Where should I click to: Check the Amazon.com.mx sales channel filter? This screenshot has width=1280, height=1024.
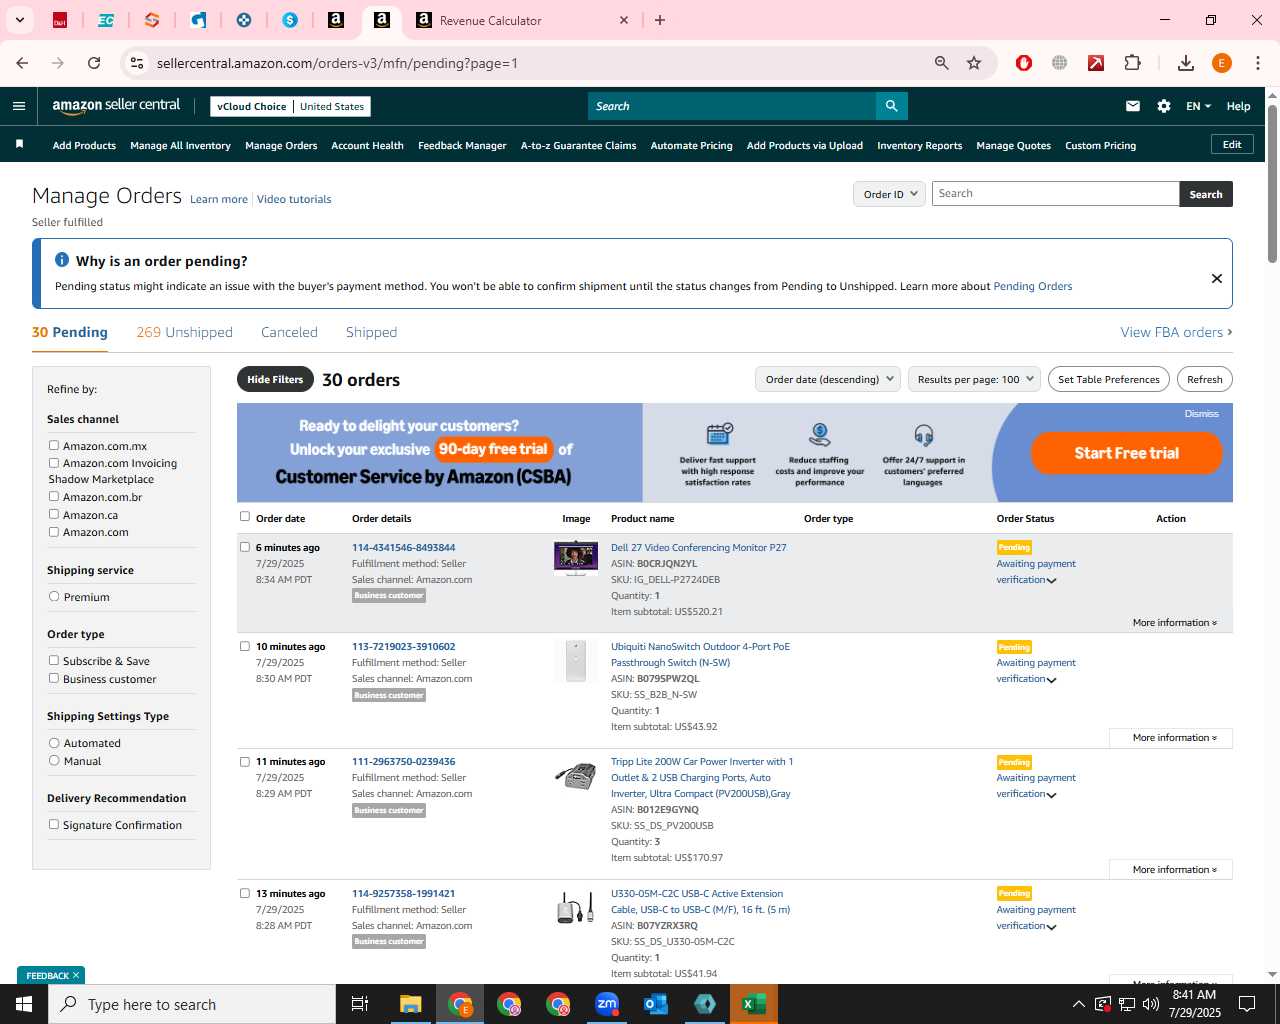pyautogui.click(x=54, y=446)
